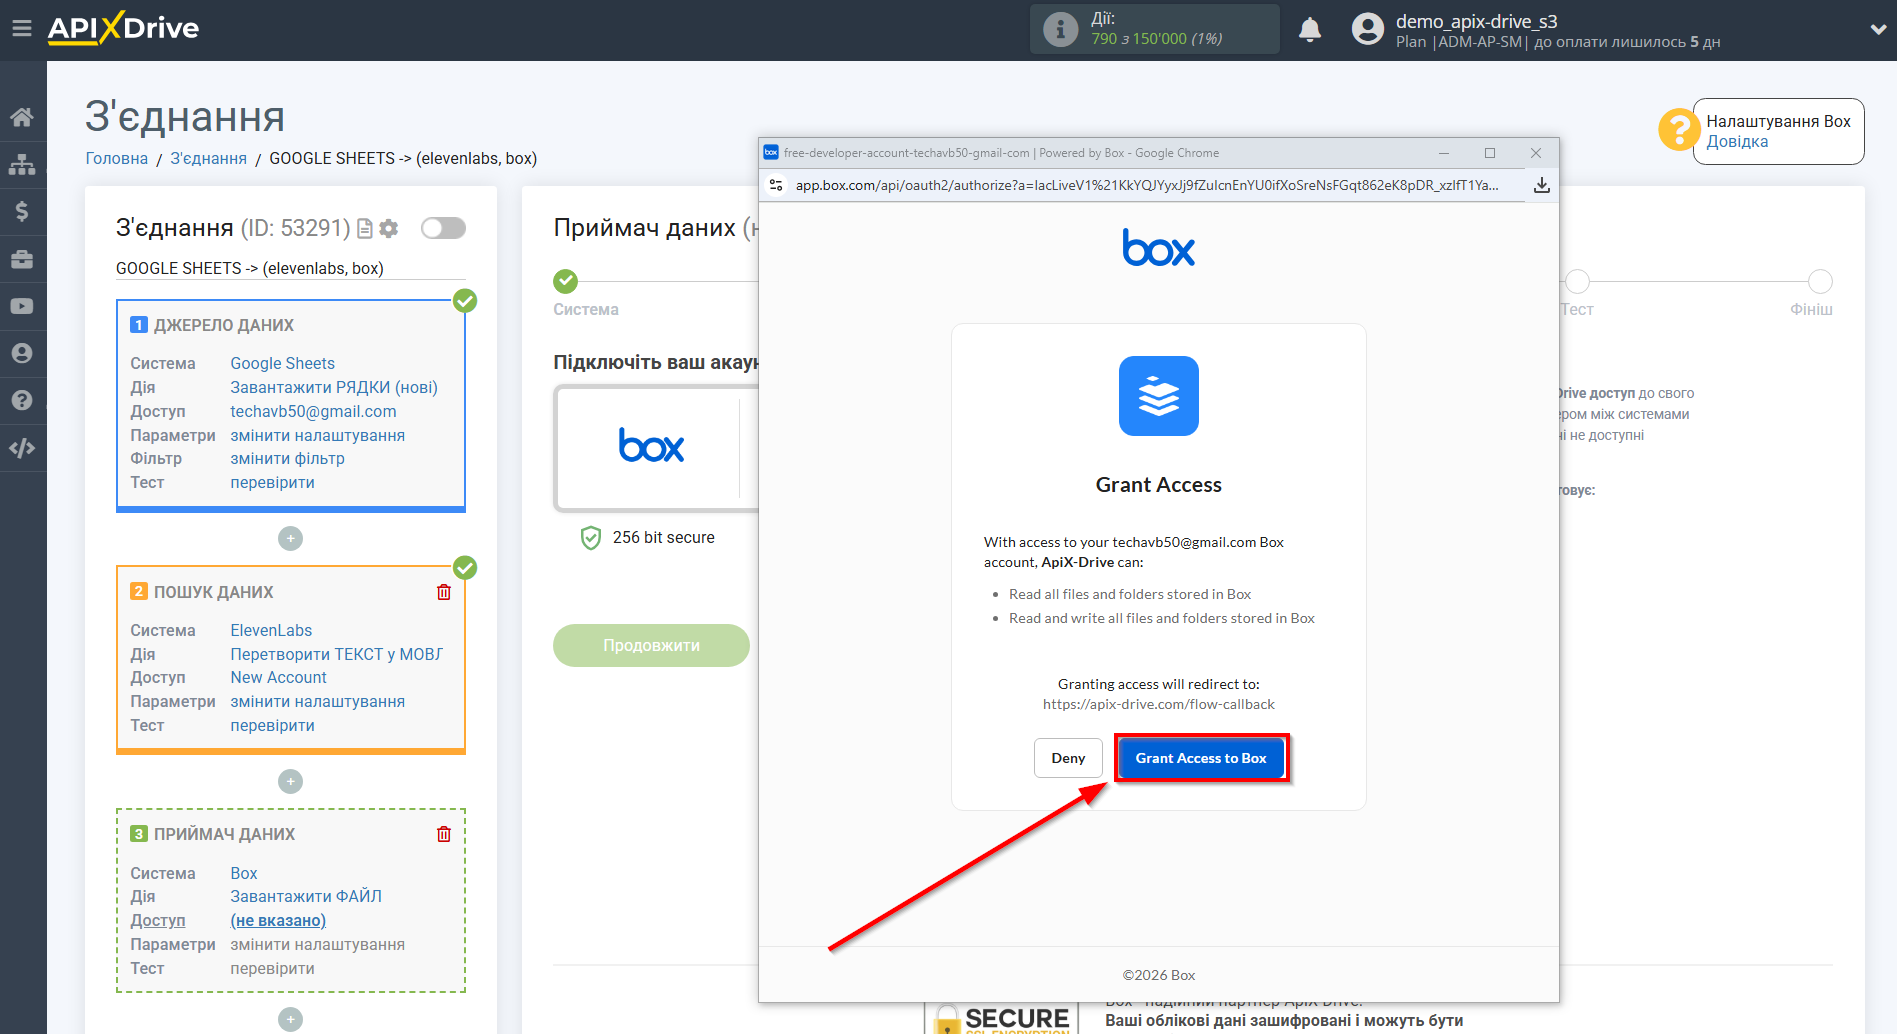1897x1034 pixels.
Task: Enable the connection toggle switch
Action: 443,228
